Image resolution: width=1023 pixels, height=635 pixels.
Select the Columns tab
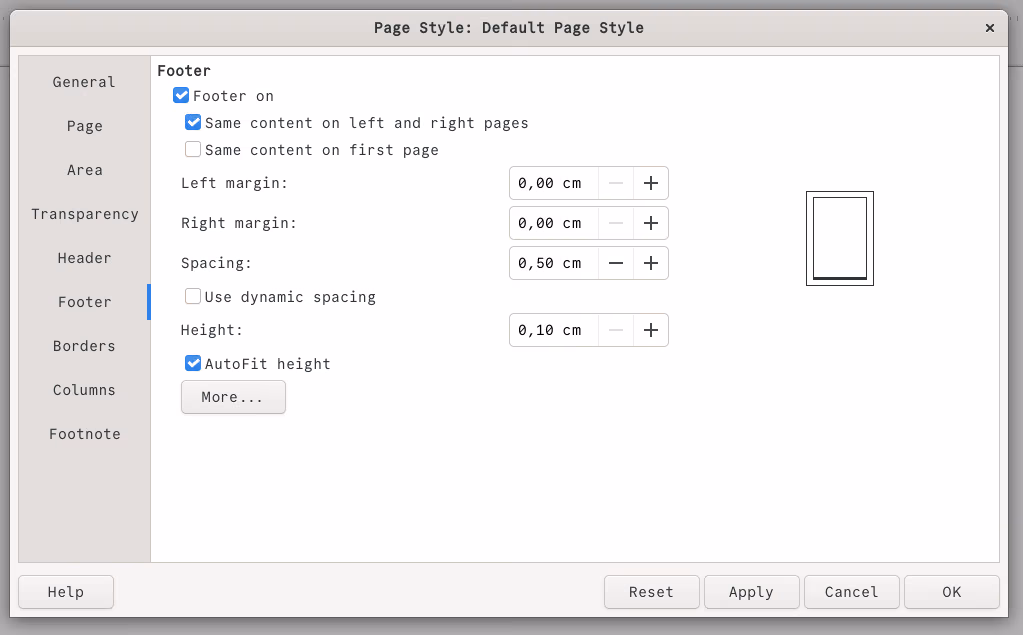[84, 390]
